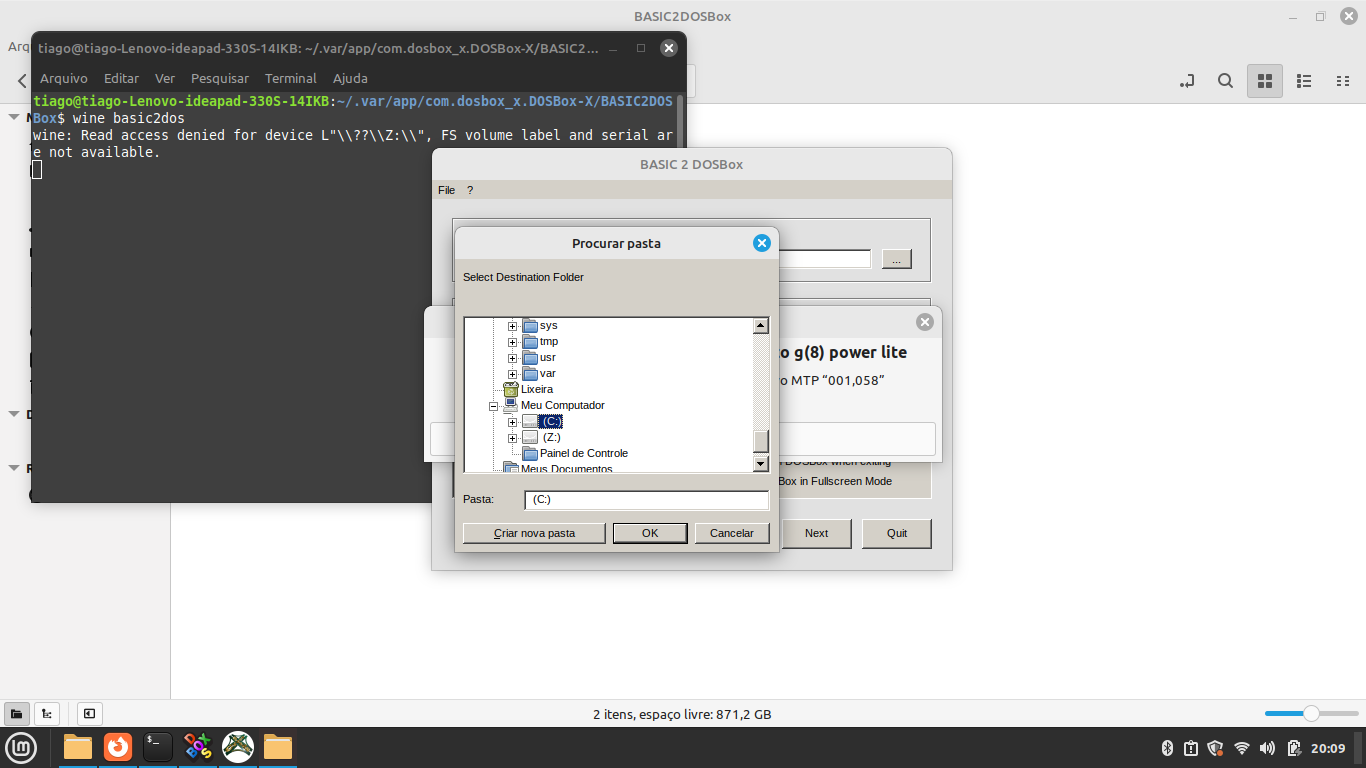Viewport: 1366px width, 768px height.
Task: Open second folder icon in taskbar
Action: pos(278,747)
